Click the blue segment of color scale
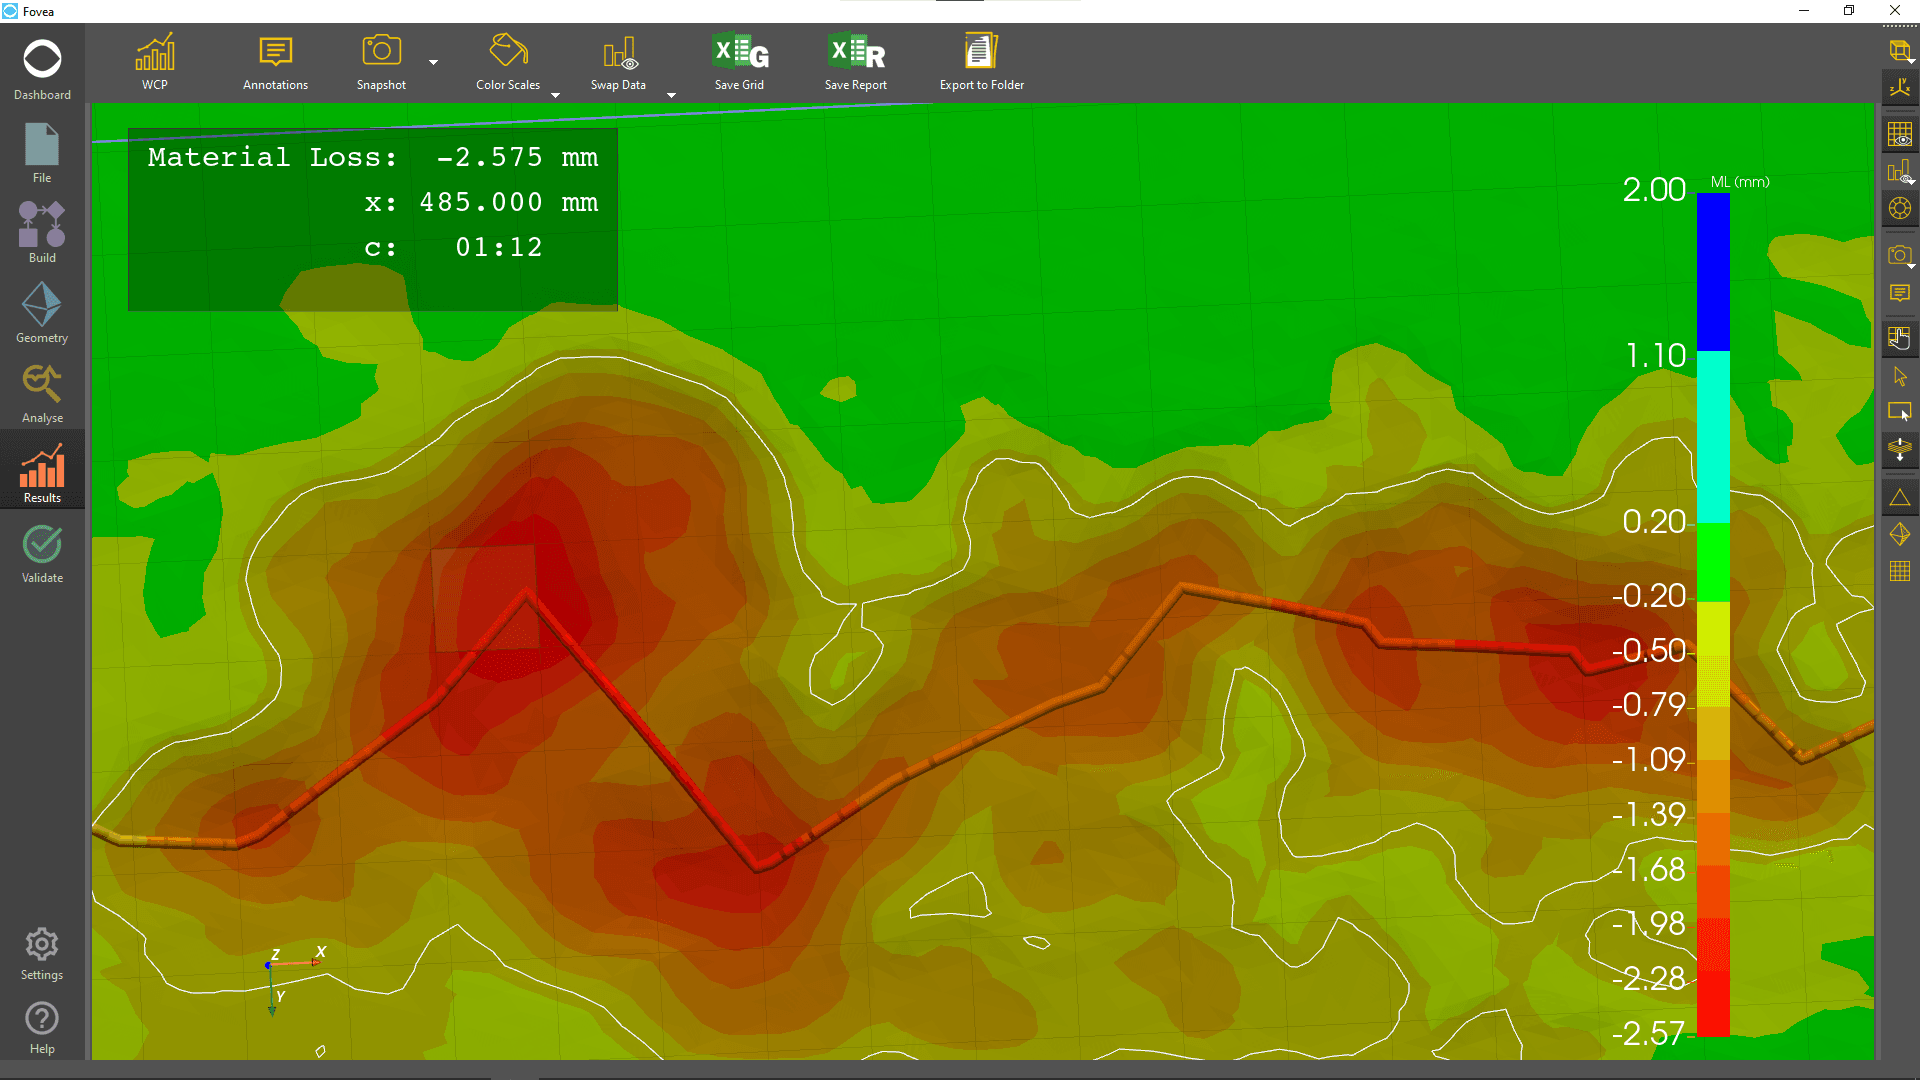This screenshot has width=1920, height=1080. (x=1713, y=272)
